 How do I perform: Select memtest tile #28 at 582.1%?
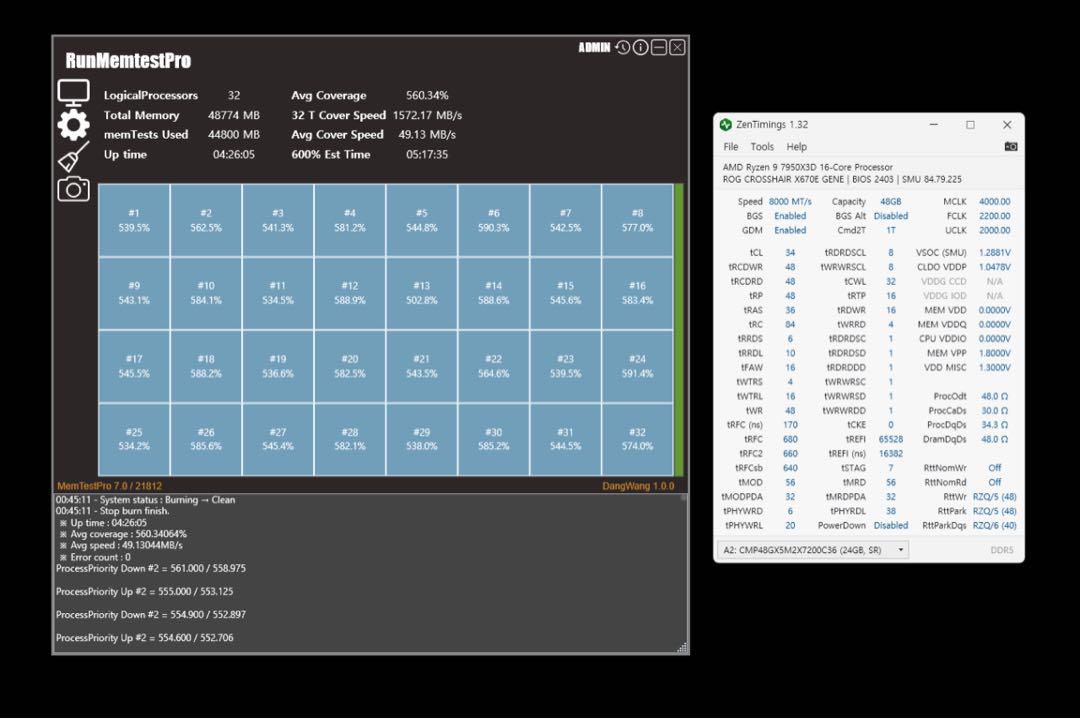point(350,439)
